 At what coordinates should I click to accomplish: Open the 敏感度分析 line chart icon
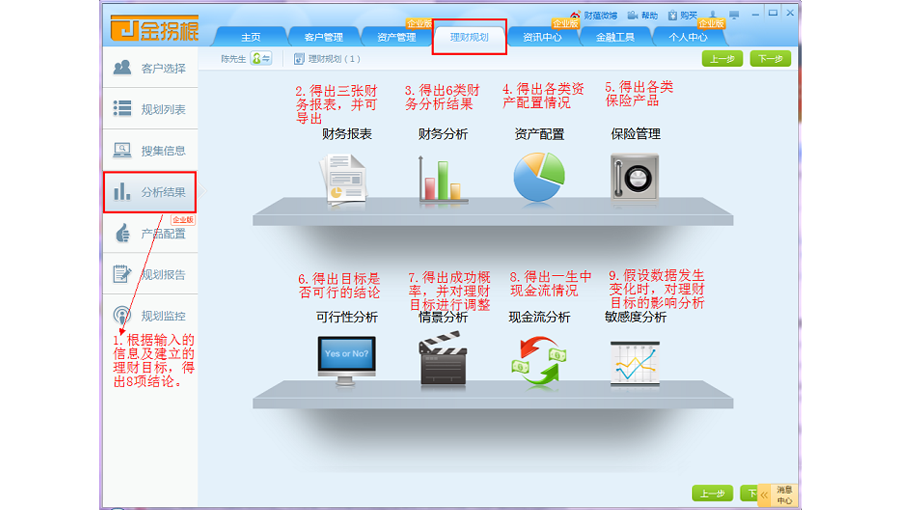635,362
